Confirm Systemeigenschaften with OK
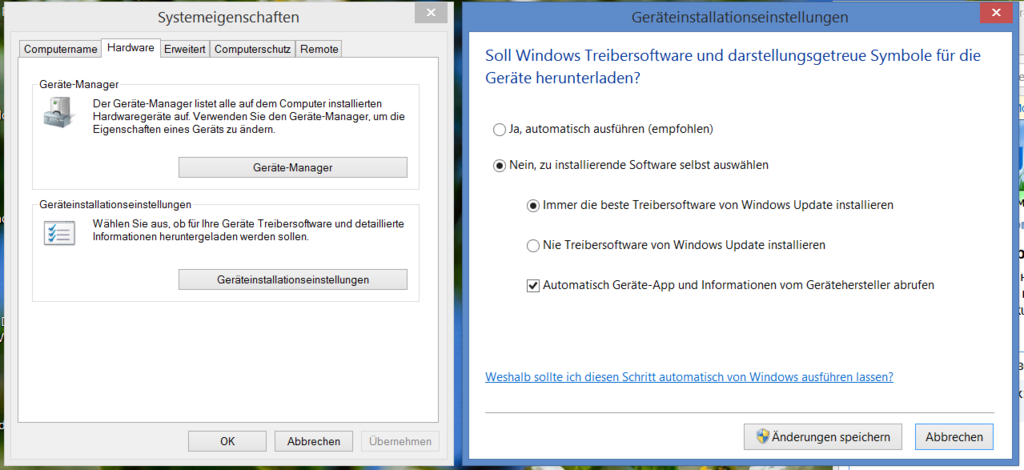 click(227, 441)
